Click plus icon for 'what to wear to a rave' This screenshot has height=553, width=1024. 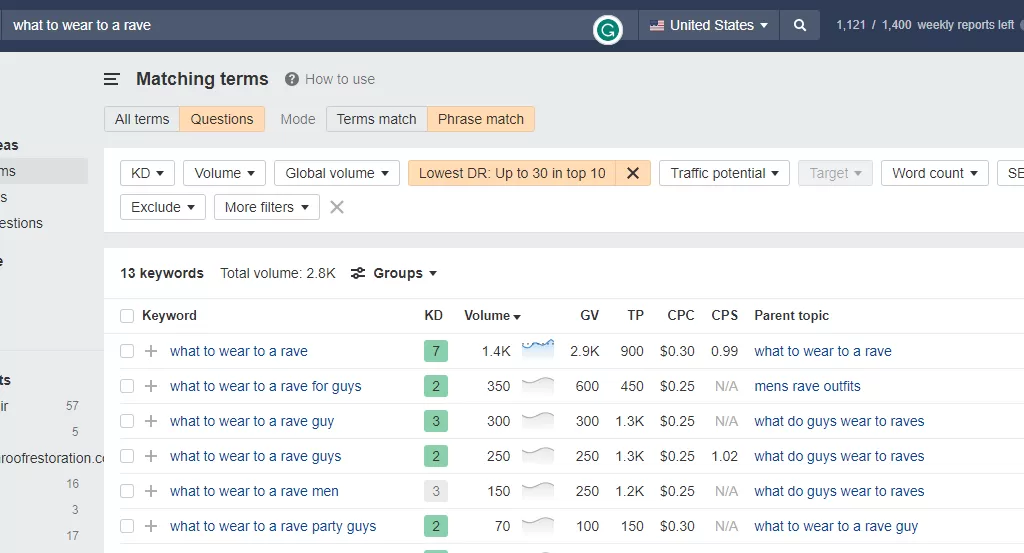[151, 351]
